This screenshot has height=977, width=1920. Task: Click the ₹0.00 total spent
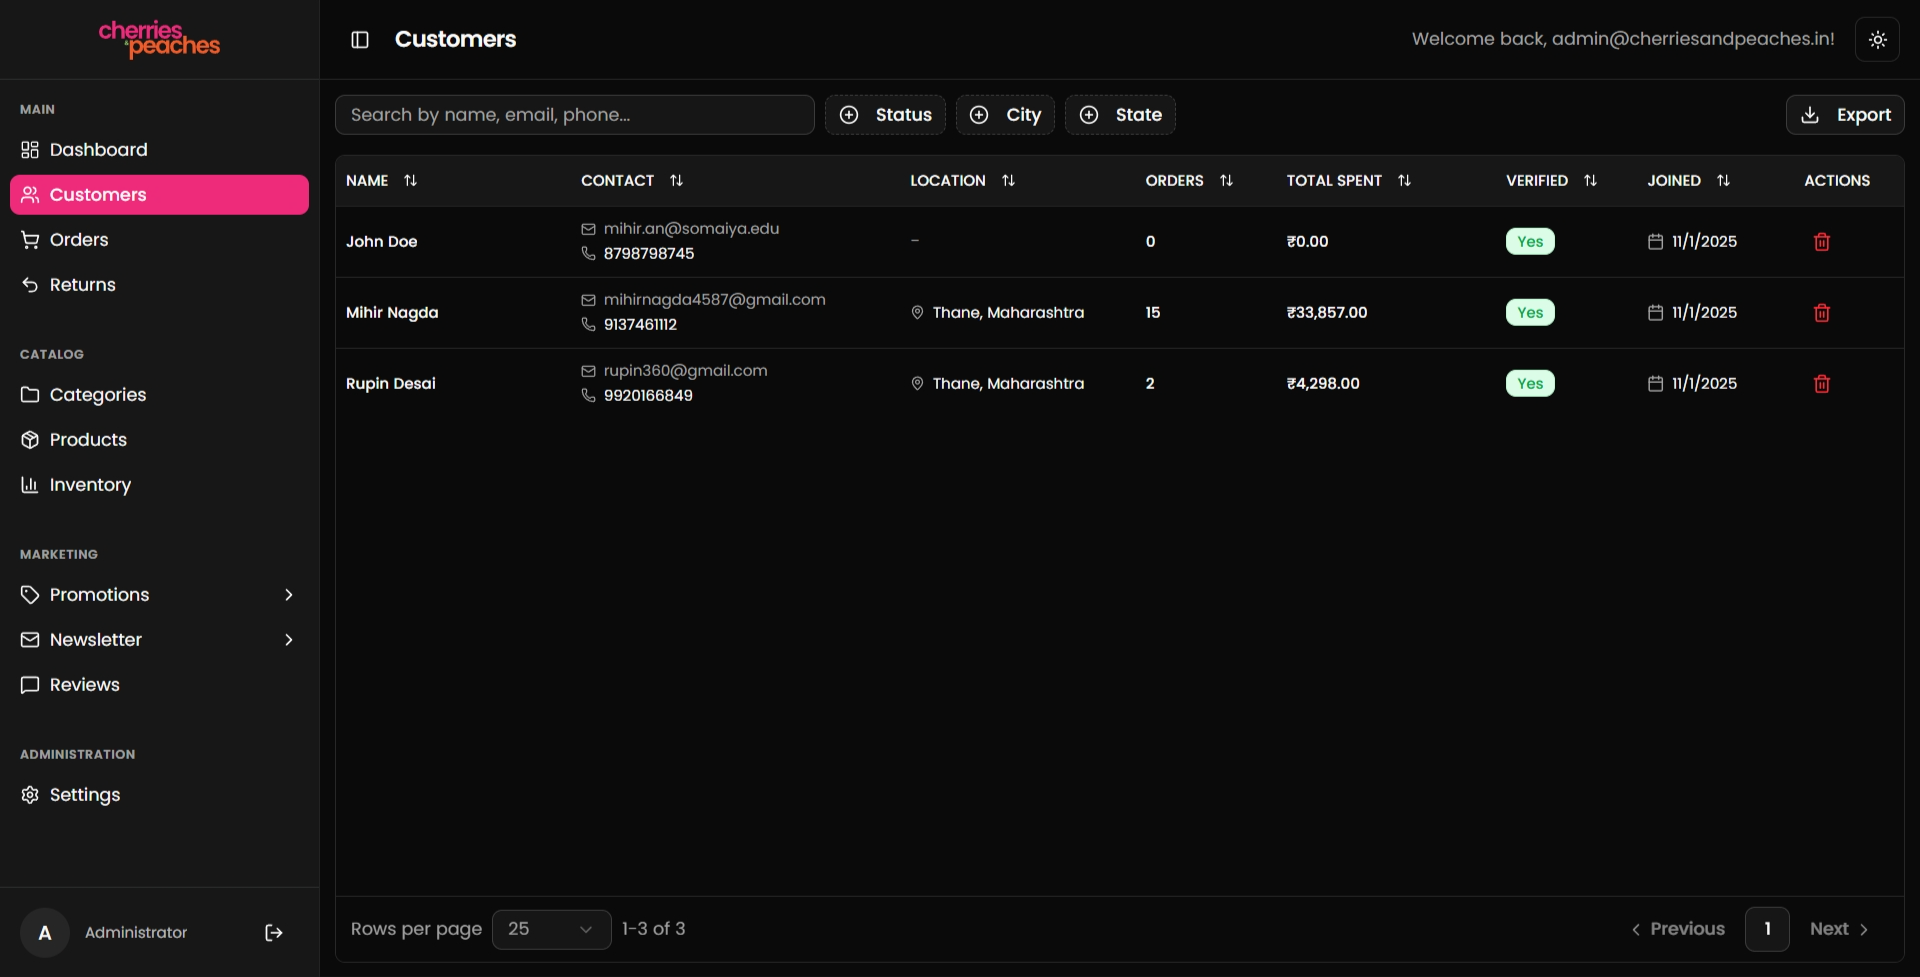pos(1307,241)
